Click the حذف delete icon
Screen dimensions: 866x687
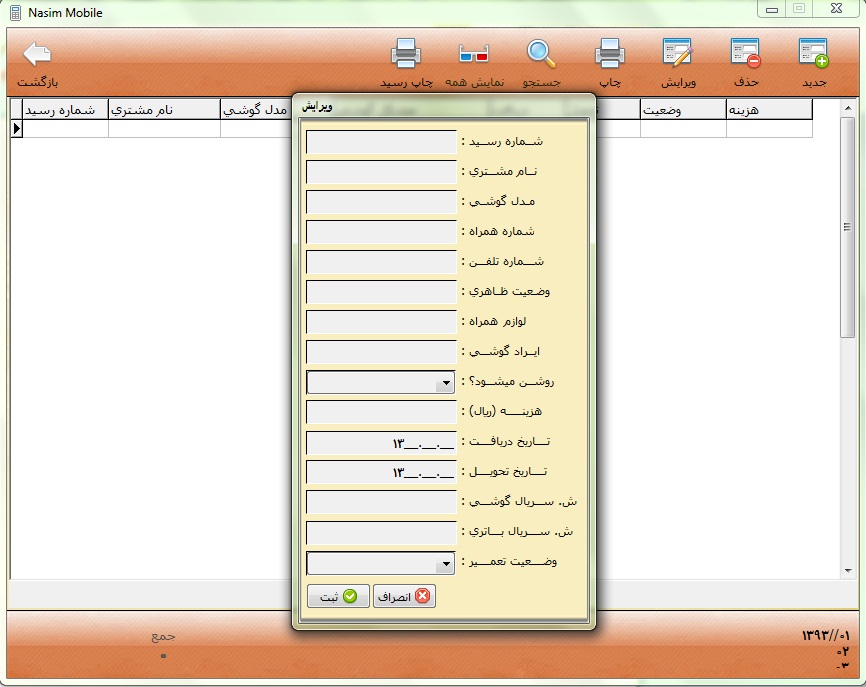(x=745, y=54)
